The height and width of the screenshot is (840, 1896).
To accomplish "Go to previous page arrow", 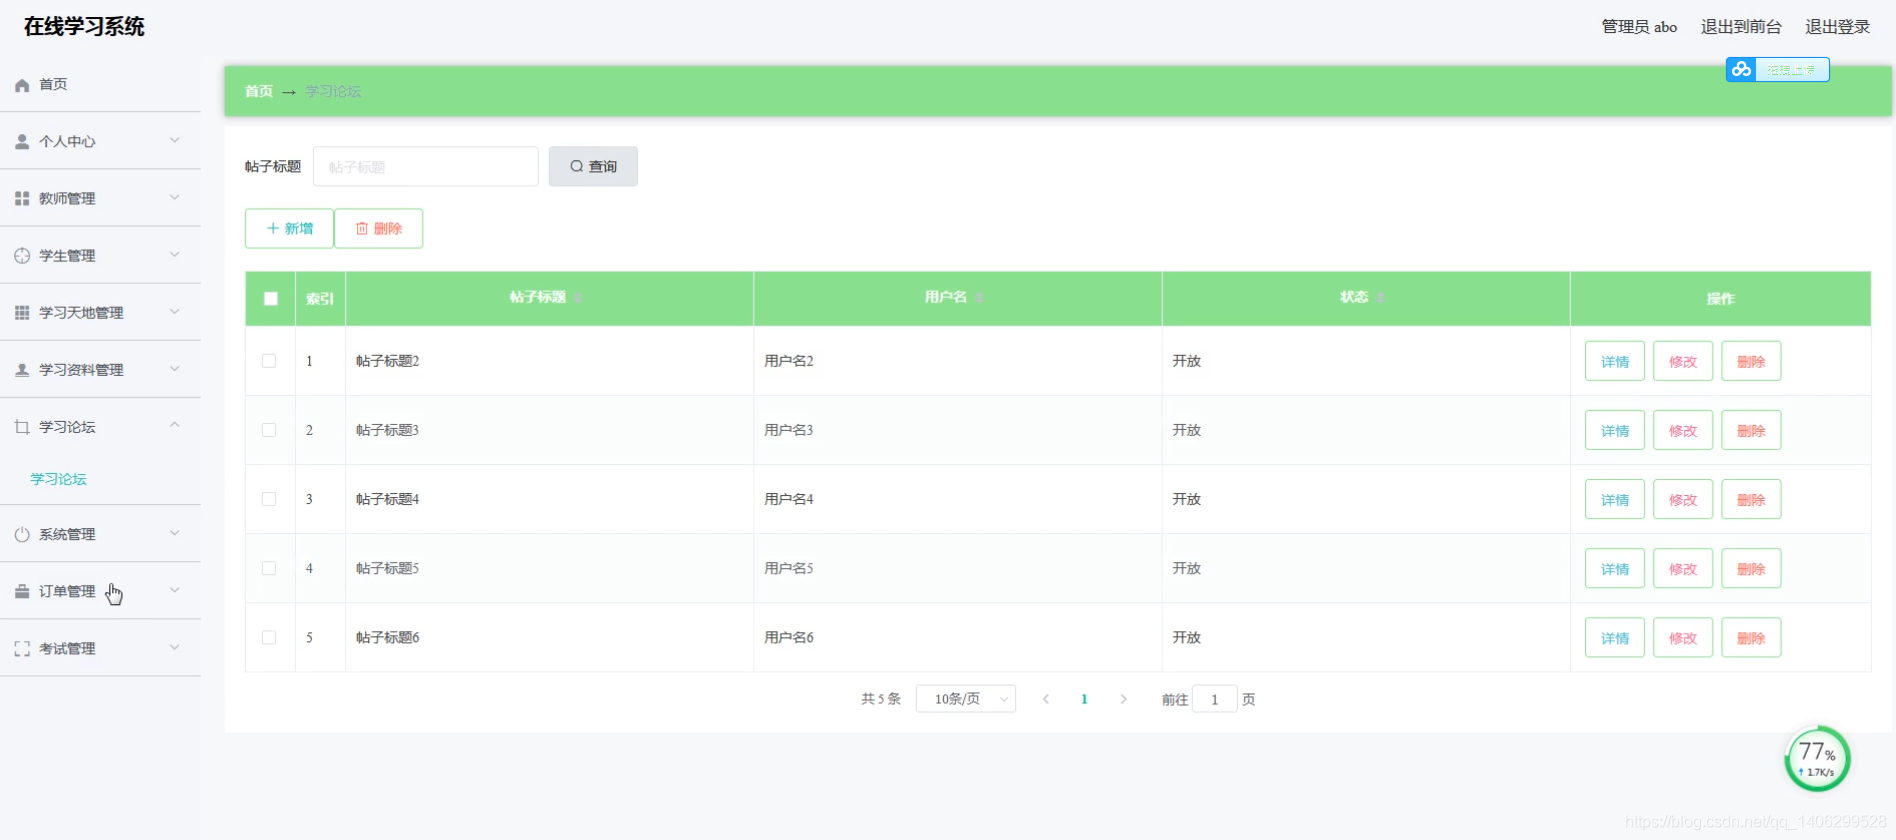I will point(1046,699).
